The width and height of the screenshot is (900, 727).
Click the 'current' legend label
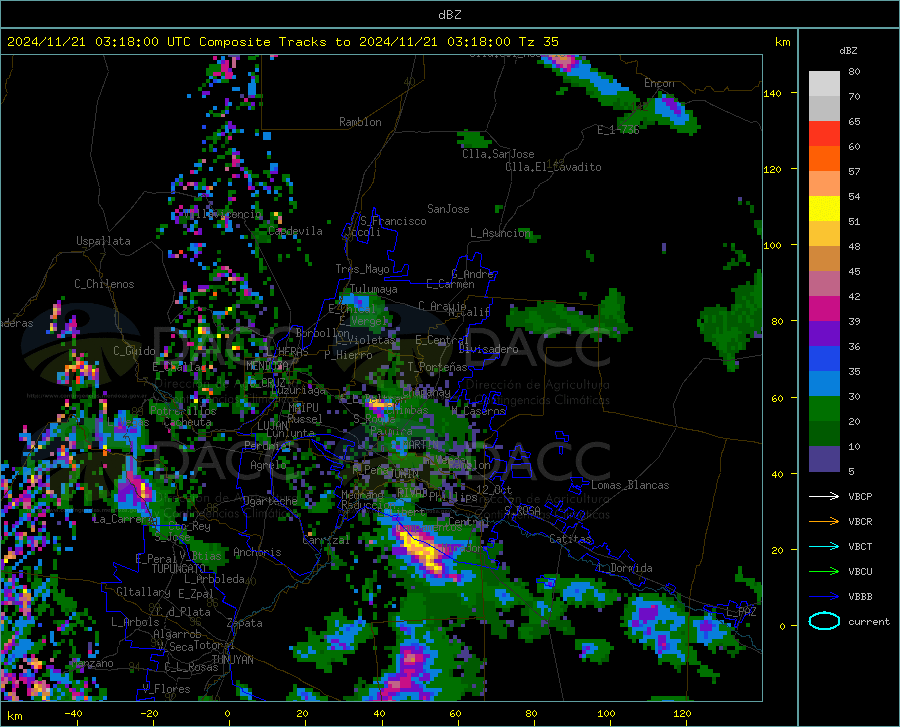click(x=868, y=621)
